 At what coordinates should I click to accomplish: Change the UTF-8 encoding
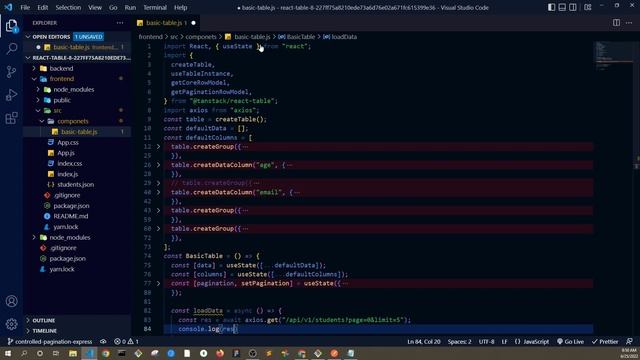point(486,342)
